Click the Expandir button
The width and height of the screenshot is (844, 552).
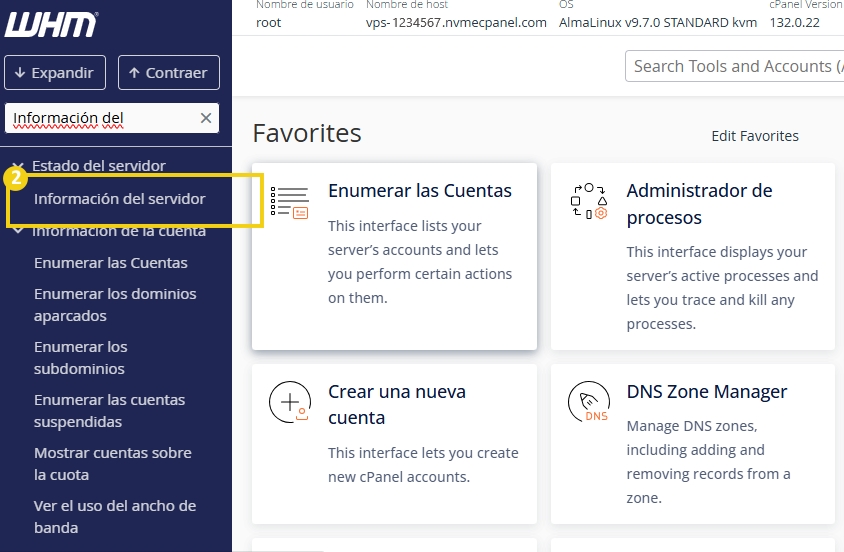coord(55,73)
